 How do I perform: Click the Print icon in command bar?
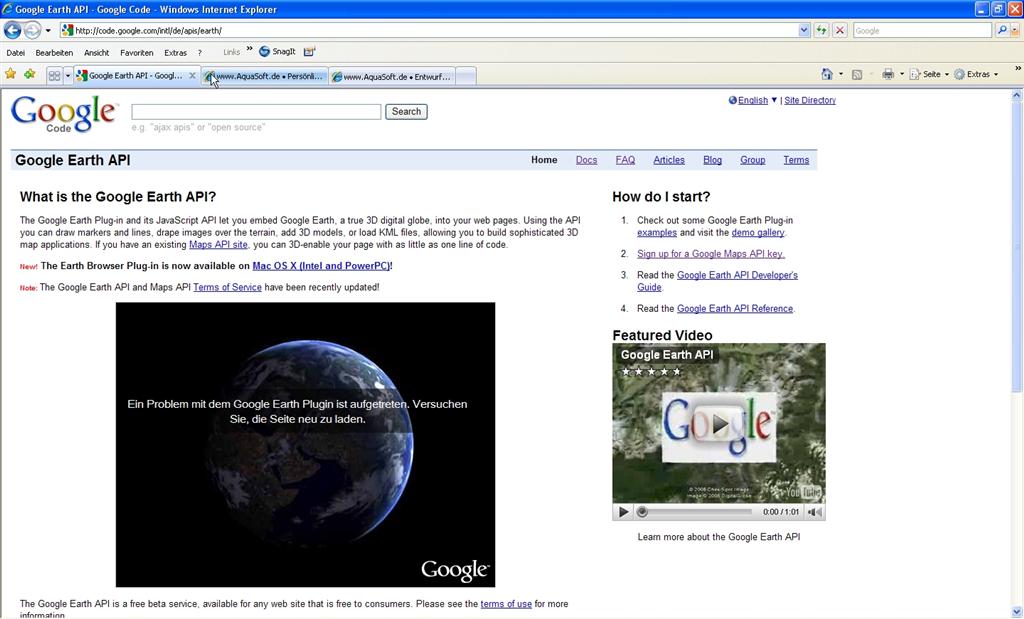click(x=887, y=75)
